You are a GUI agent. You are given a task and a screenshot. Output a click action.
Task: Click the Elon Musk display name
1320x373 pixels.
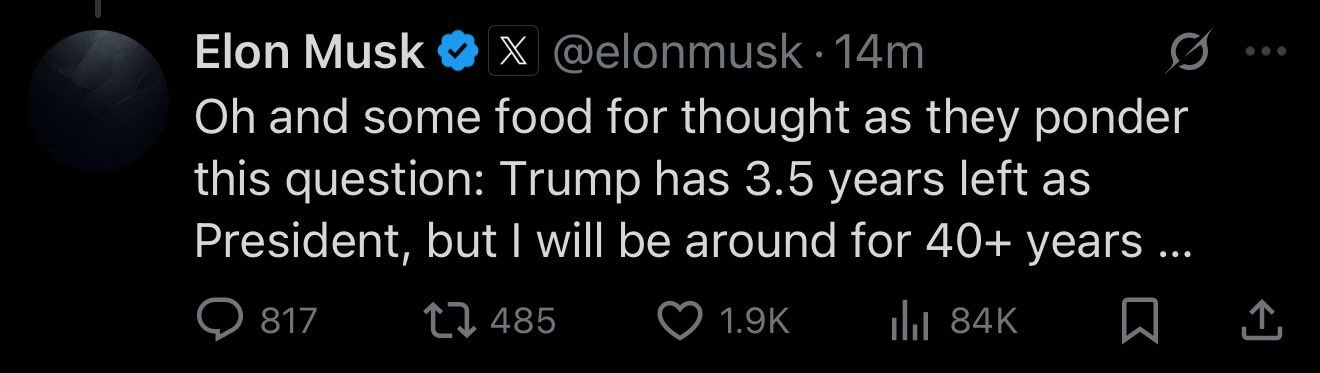(310, 52)
